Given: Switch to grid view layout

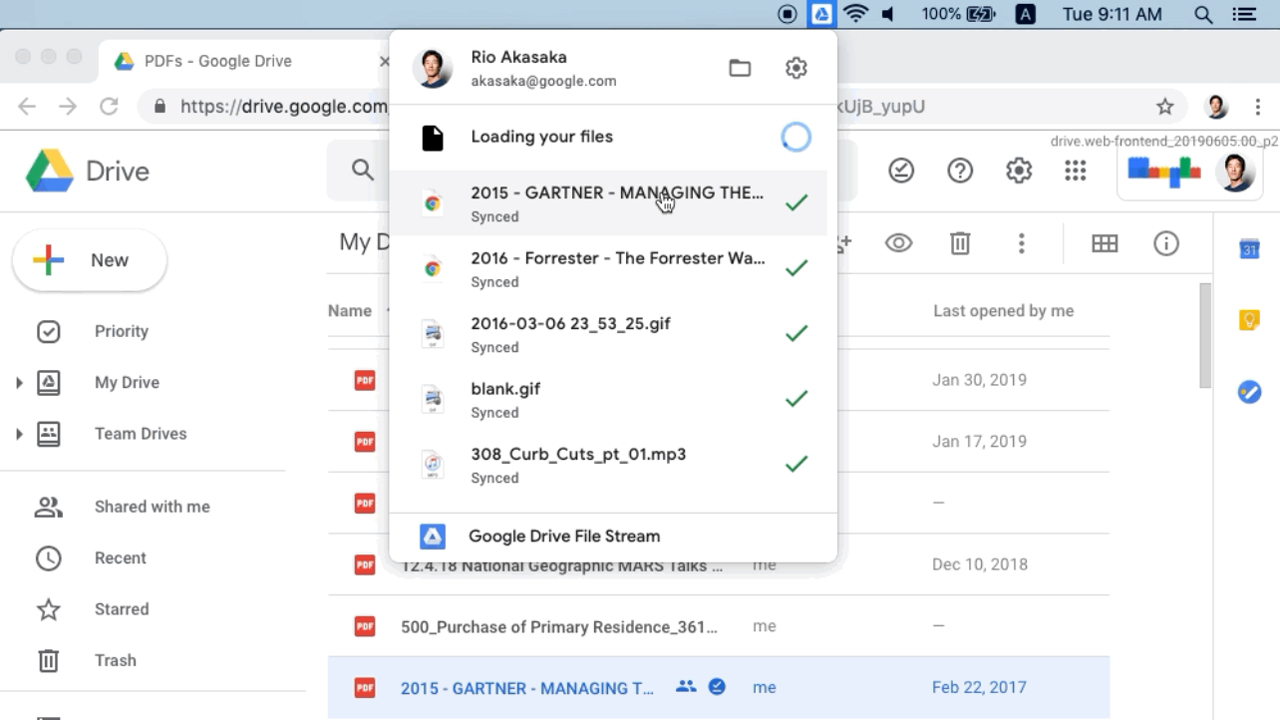Looking at the screenshot, I should click(1104, 243).
